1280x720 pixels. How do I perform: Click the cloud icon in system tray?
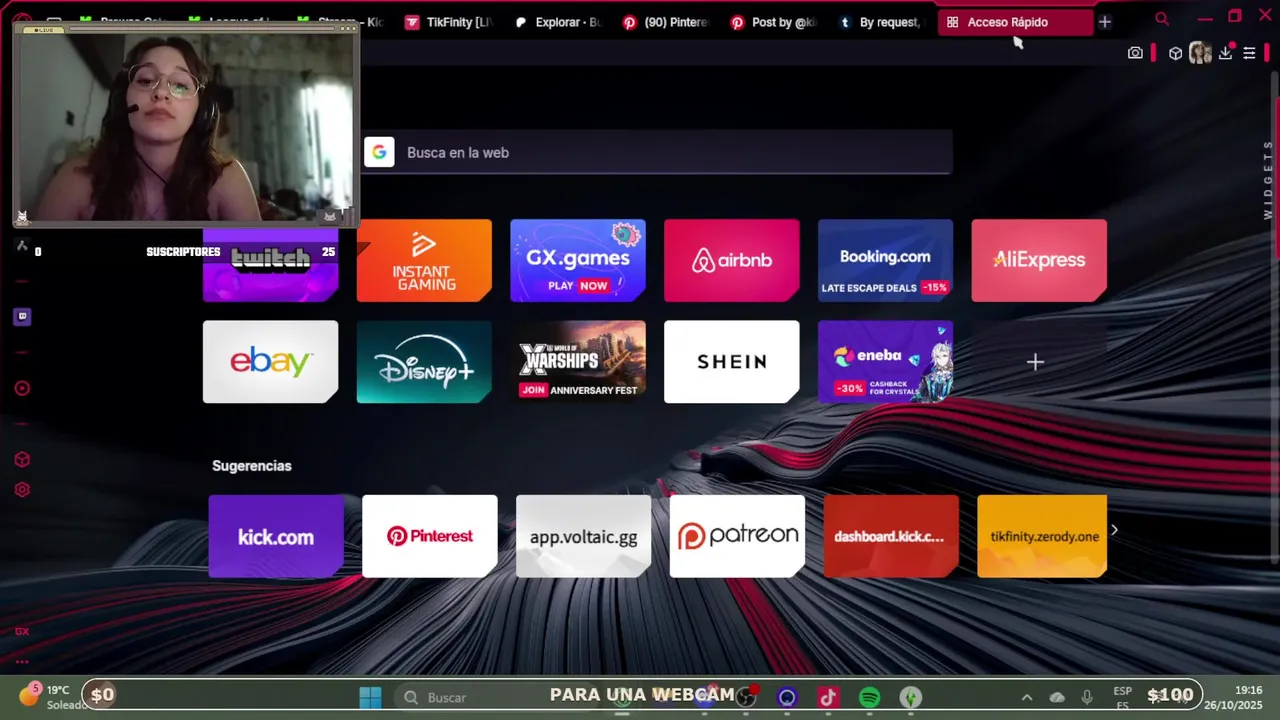[x=1057, y=697]
